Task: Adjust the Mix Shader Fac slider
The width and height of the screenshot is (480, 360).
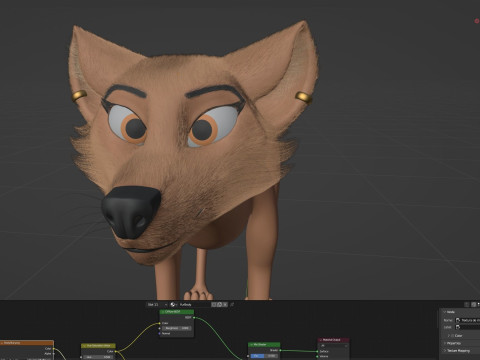Action: coord(264,356)
